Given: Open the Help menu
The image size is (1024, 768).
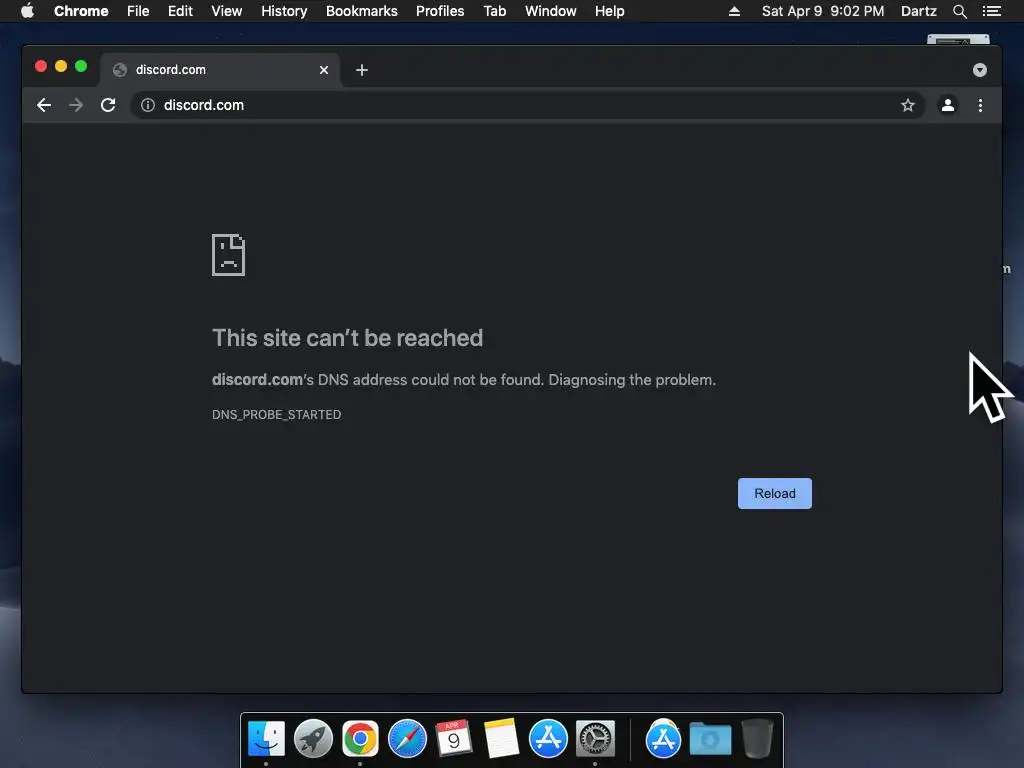Looking at the screenshot, I should click(x=609, y=11).
